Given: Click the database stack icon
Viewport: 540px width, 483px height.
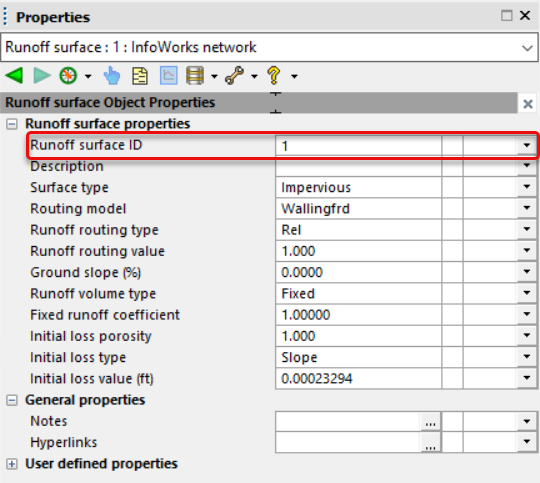Looking at the screenshot, I should click(x=195, y=75).
